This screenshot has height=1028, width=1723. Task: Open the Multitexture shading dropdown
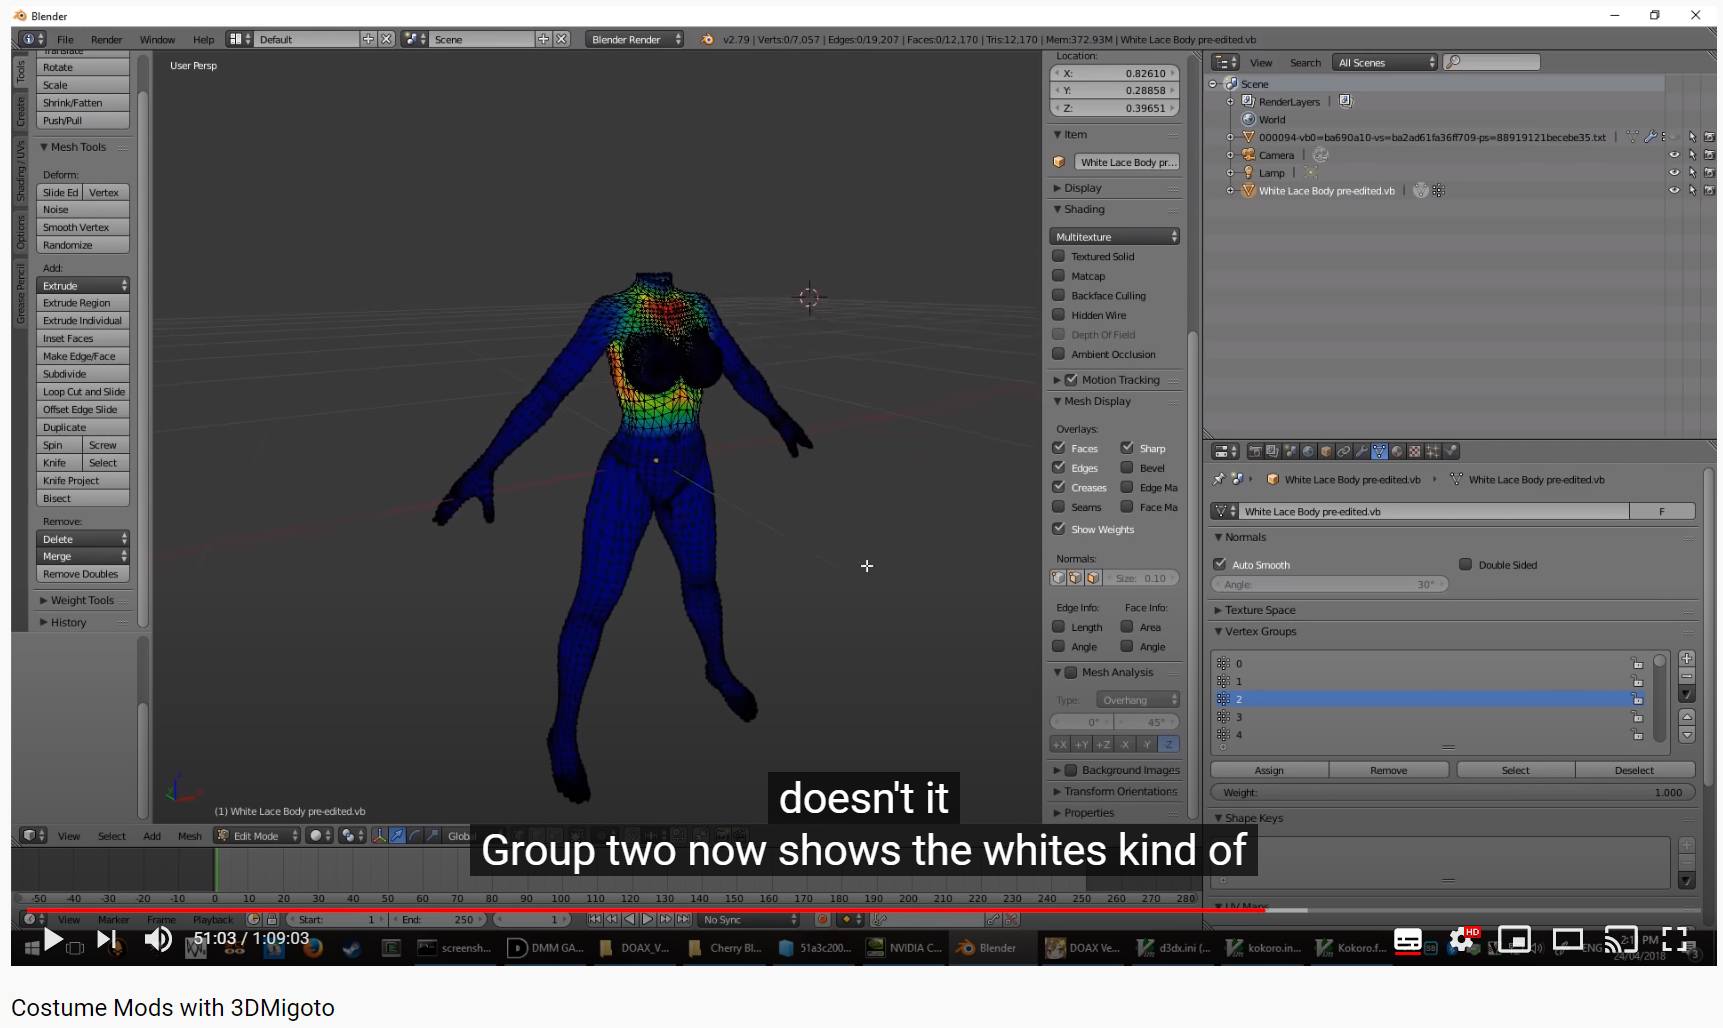[1115, 237]
